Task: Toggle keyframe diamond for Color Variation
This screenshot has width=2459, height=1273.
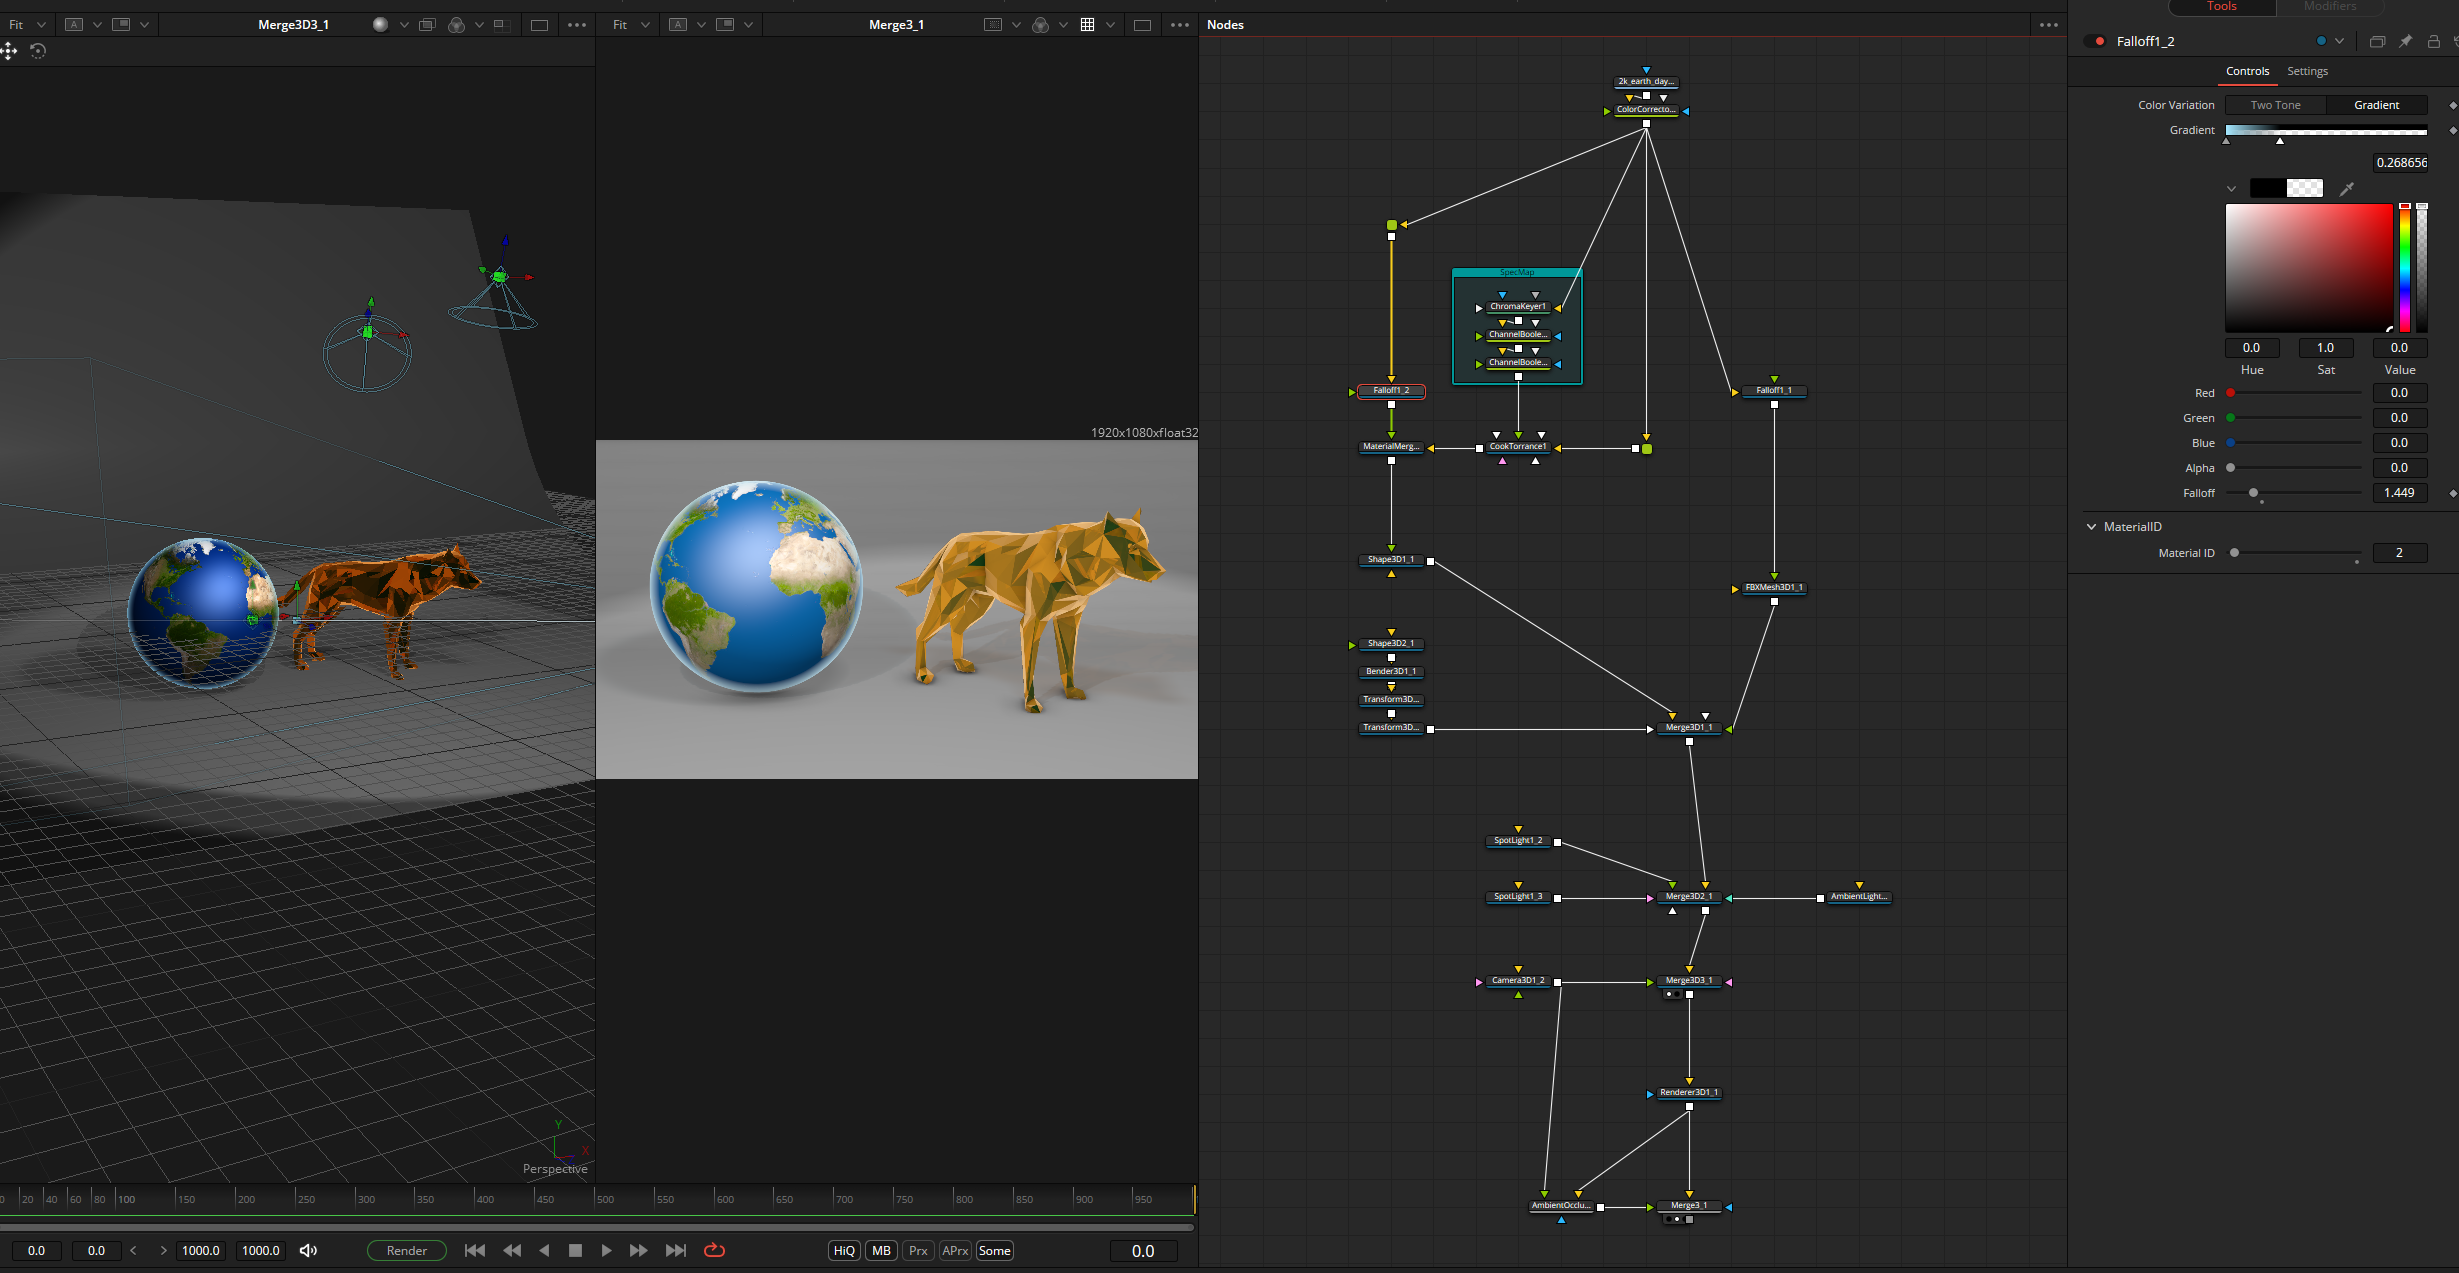Action: (2452, 105)
